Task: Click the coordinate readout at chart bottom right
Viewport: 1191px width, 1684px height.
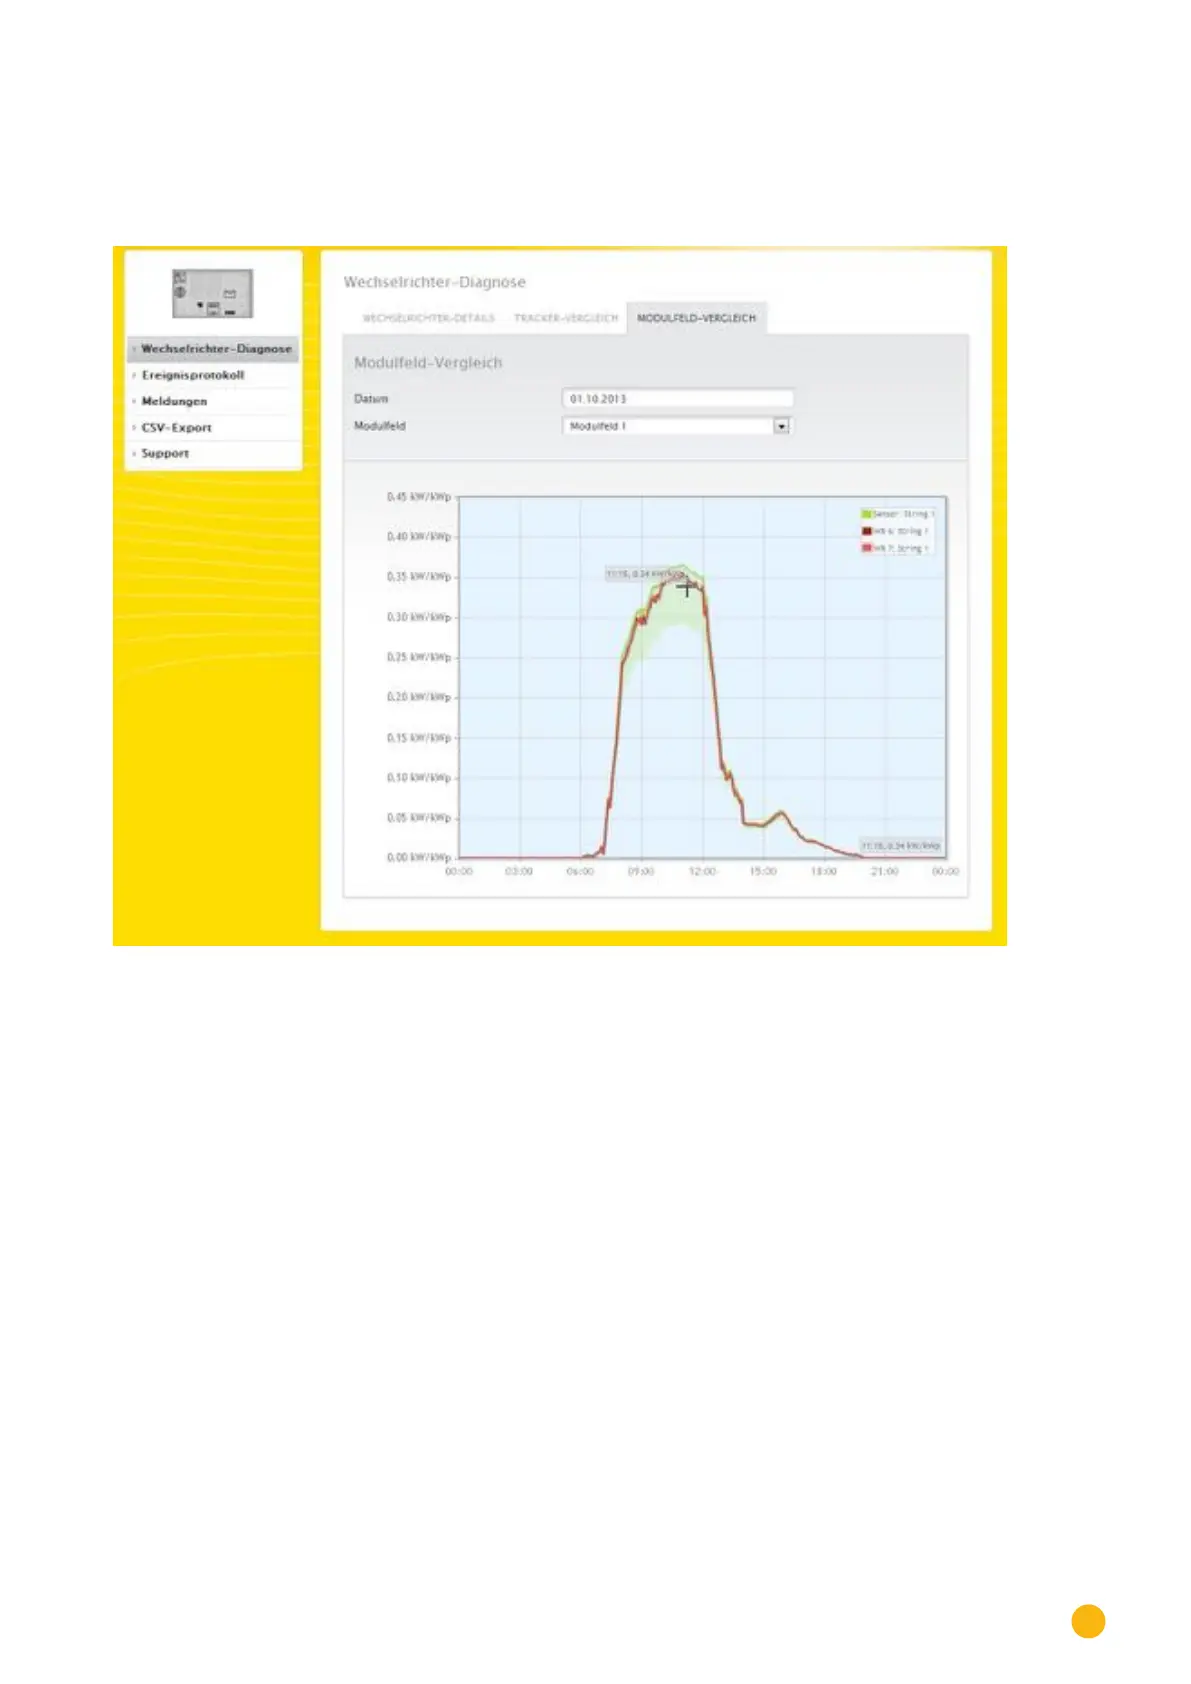Action: 901,846
